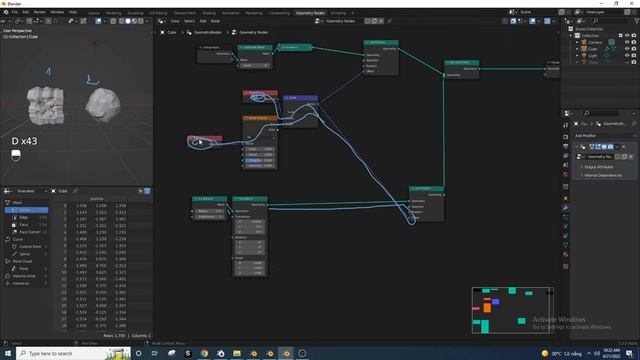Toggle modifier display in render (camera icon)
640x360 pixels.
point(610,147)
